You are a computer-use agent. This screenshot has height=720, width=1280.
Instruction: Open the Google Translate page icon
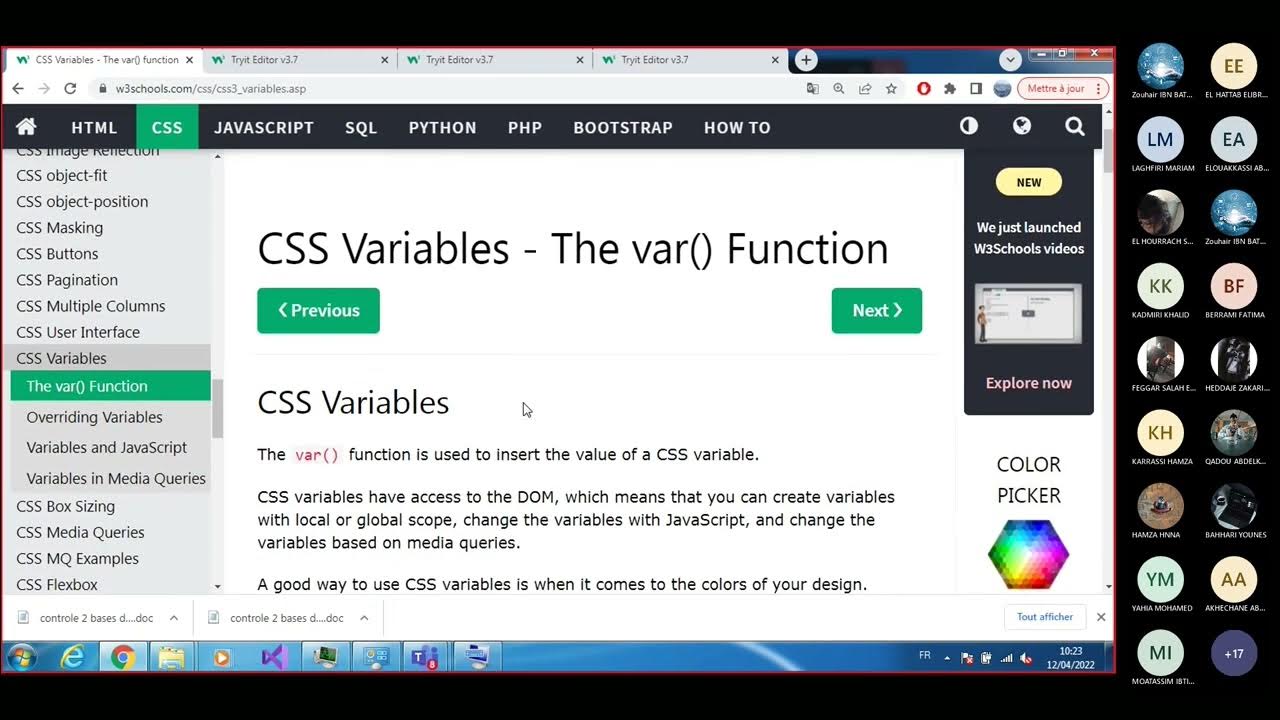tap(813, 88)
